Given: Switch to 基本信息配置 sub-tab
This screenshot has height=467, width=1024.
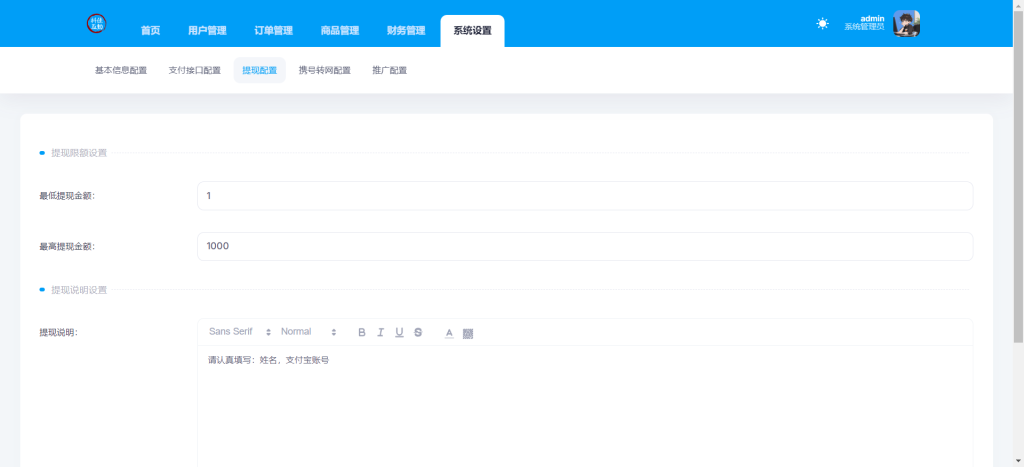Looking at the screenshot, I should point(120,71).
